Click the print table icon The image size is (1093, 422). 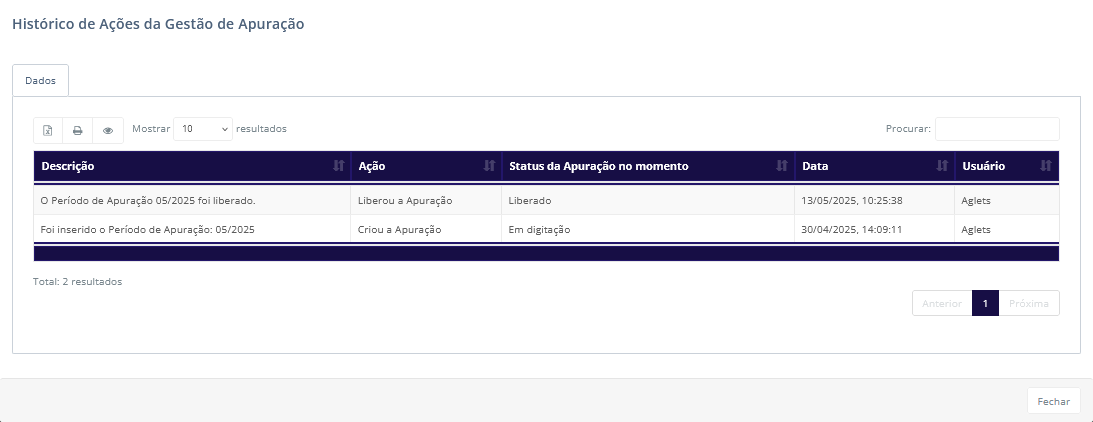pos(77,130)
